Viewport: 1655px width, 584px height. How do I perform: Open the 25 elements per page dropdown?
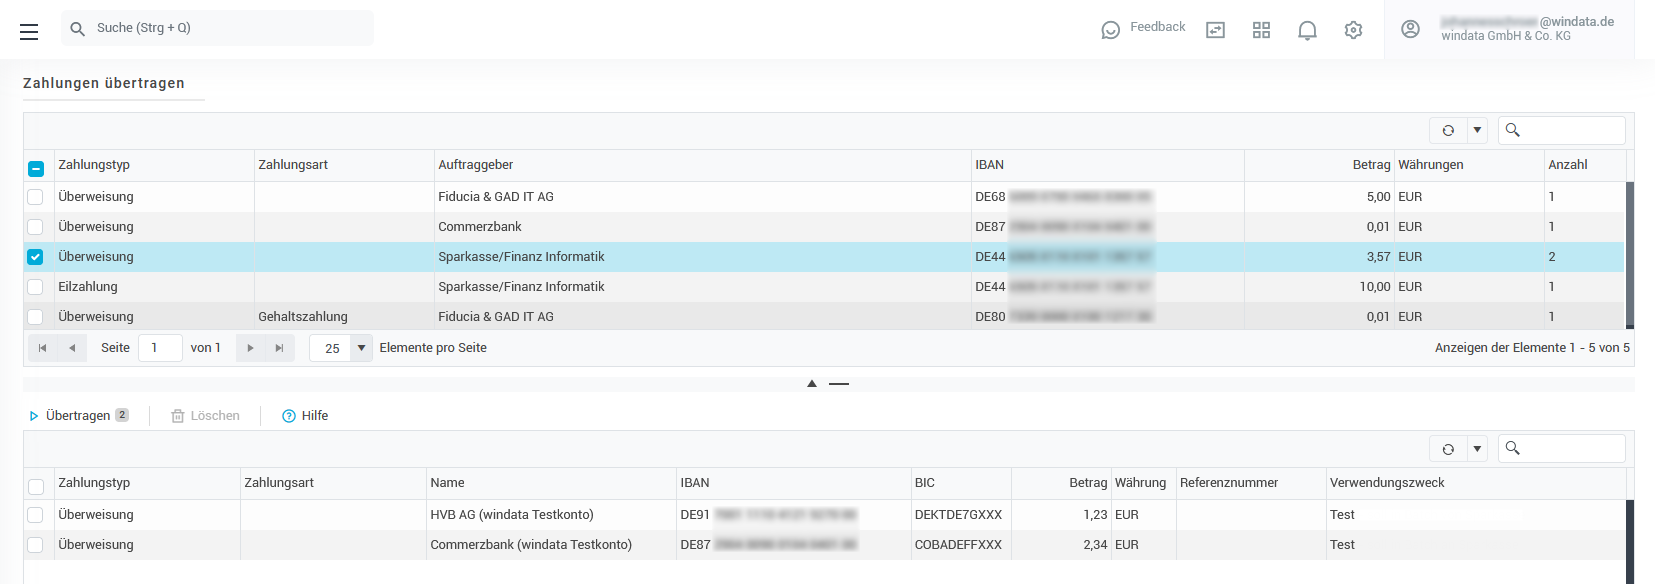point(361,348)
